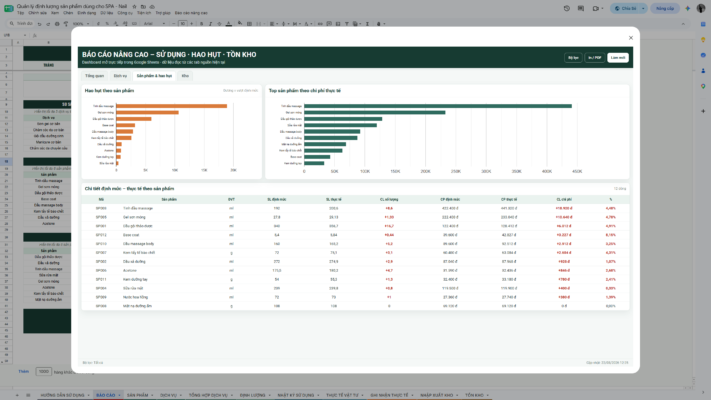Screen dimensions: 711x400
Task: Start a Meet call via camera icon
Action: click(596, 9)
